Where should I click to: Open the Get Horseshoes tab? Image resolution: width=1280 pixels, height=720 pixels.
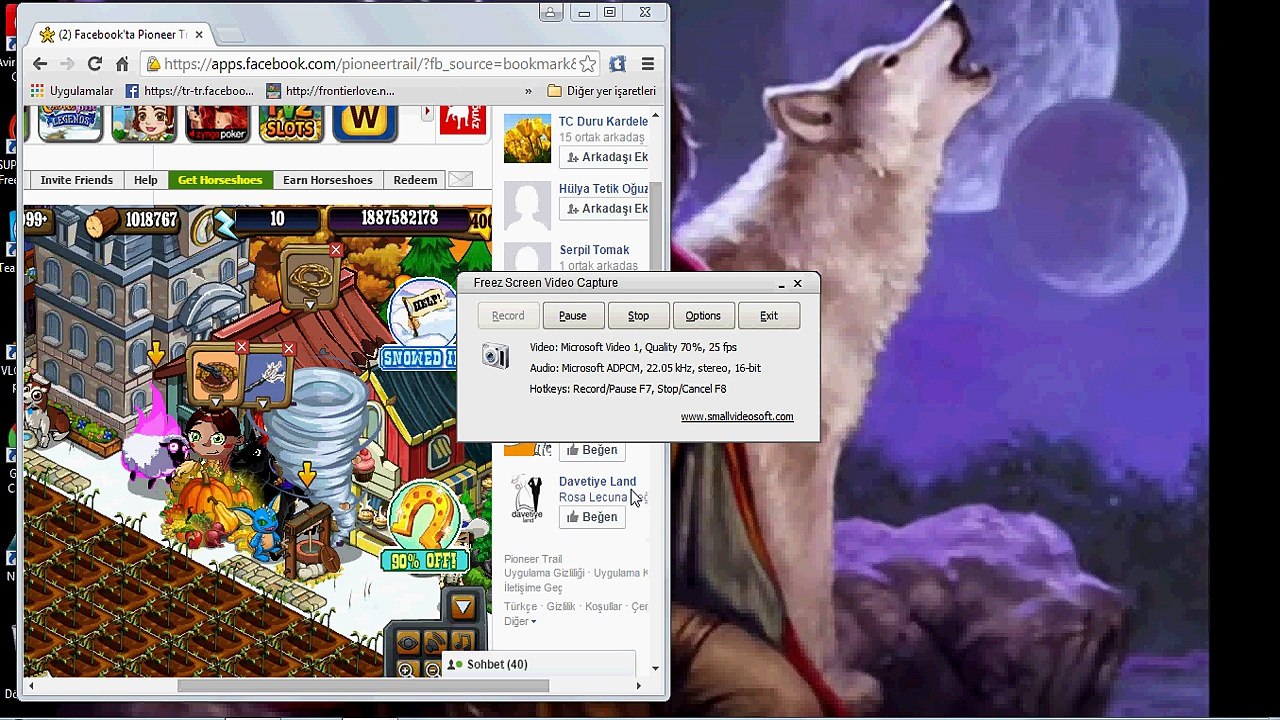220,180
